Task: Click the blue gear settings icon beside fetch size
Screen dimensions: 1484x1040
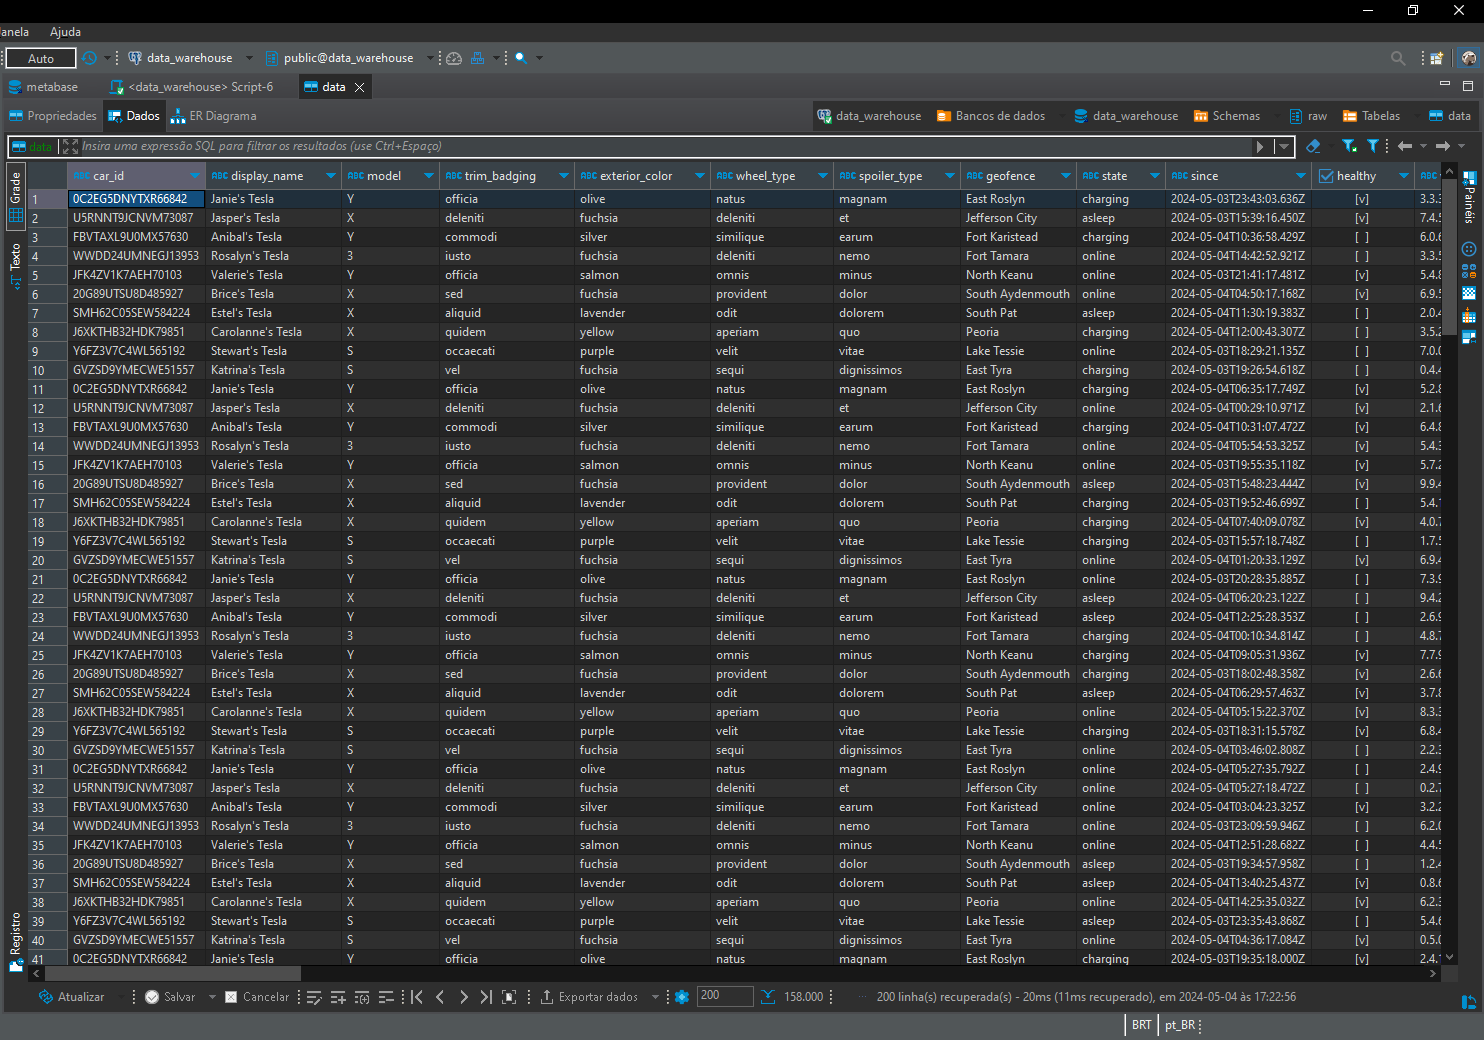Action: [682, 997]
